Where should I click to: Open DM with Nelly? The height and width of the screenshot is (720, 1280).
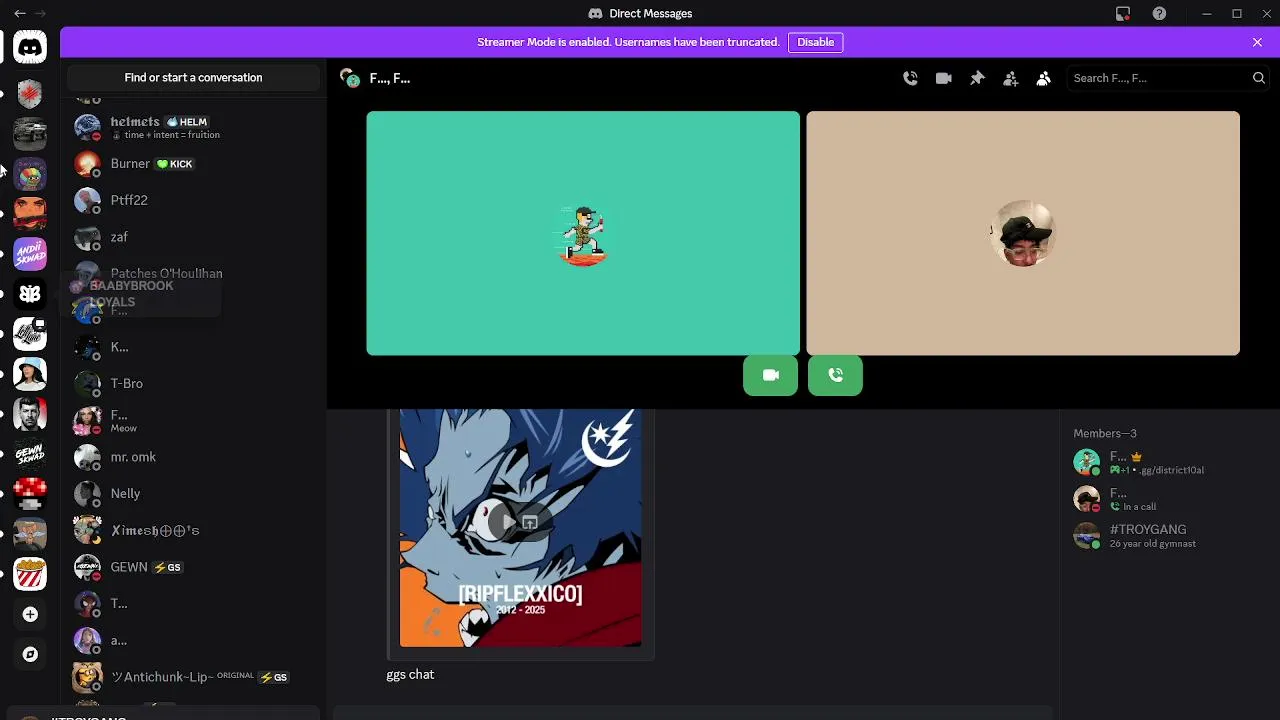pyautogui.click(x=194, y=493)
